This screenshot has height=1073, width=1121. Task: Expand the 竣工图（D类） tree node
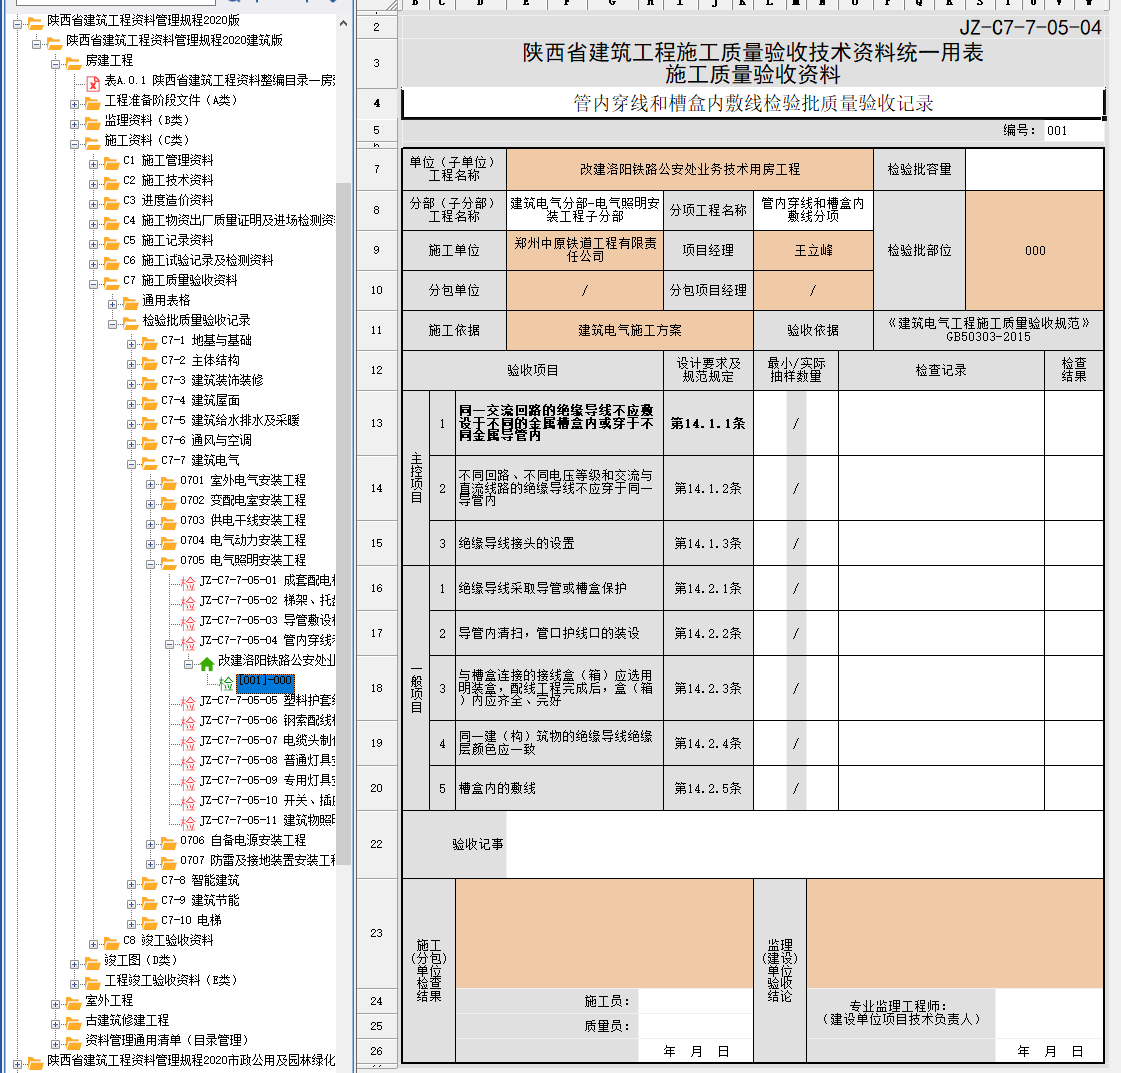pyautogui.click(x=75, y=962)
